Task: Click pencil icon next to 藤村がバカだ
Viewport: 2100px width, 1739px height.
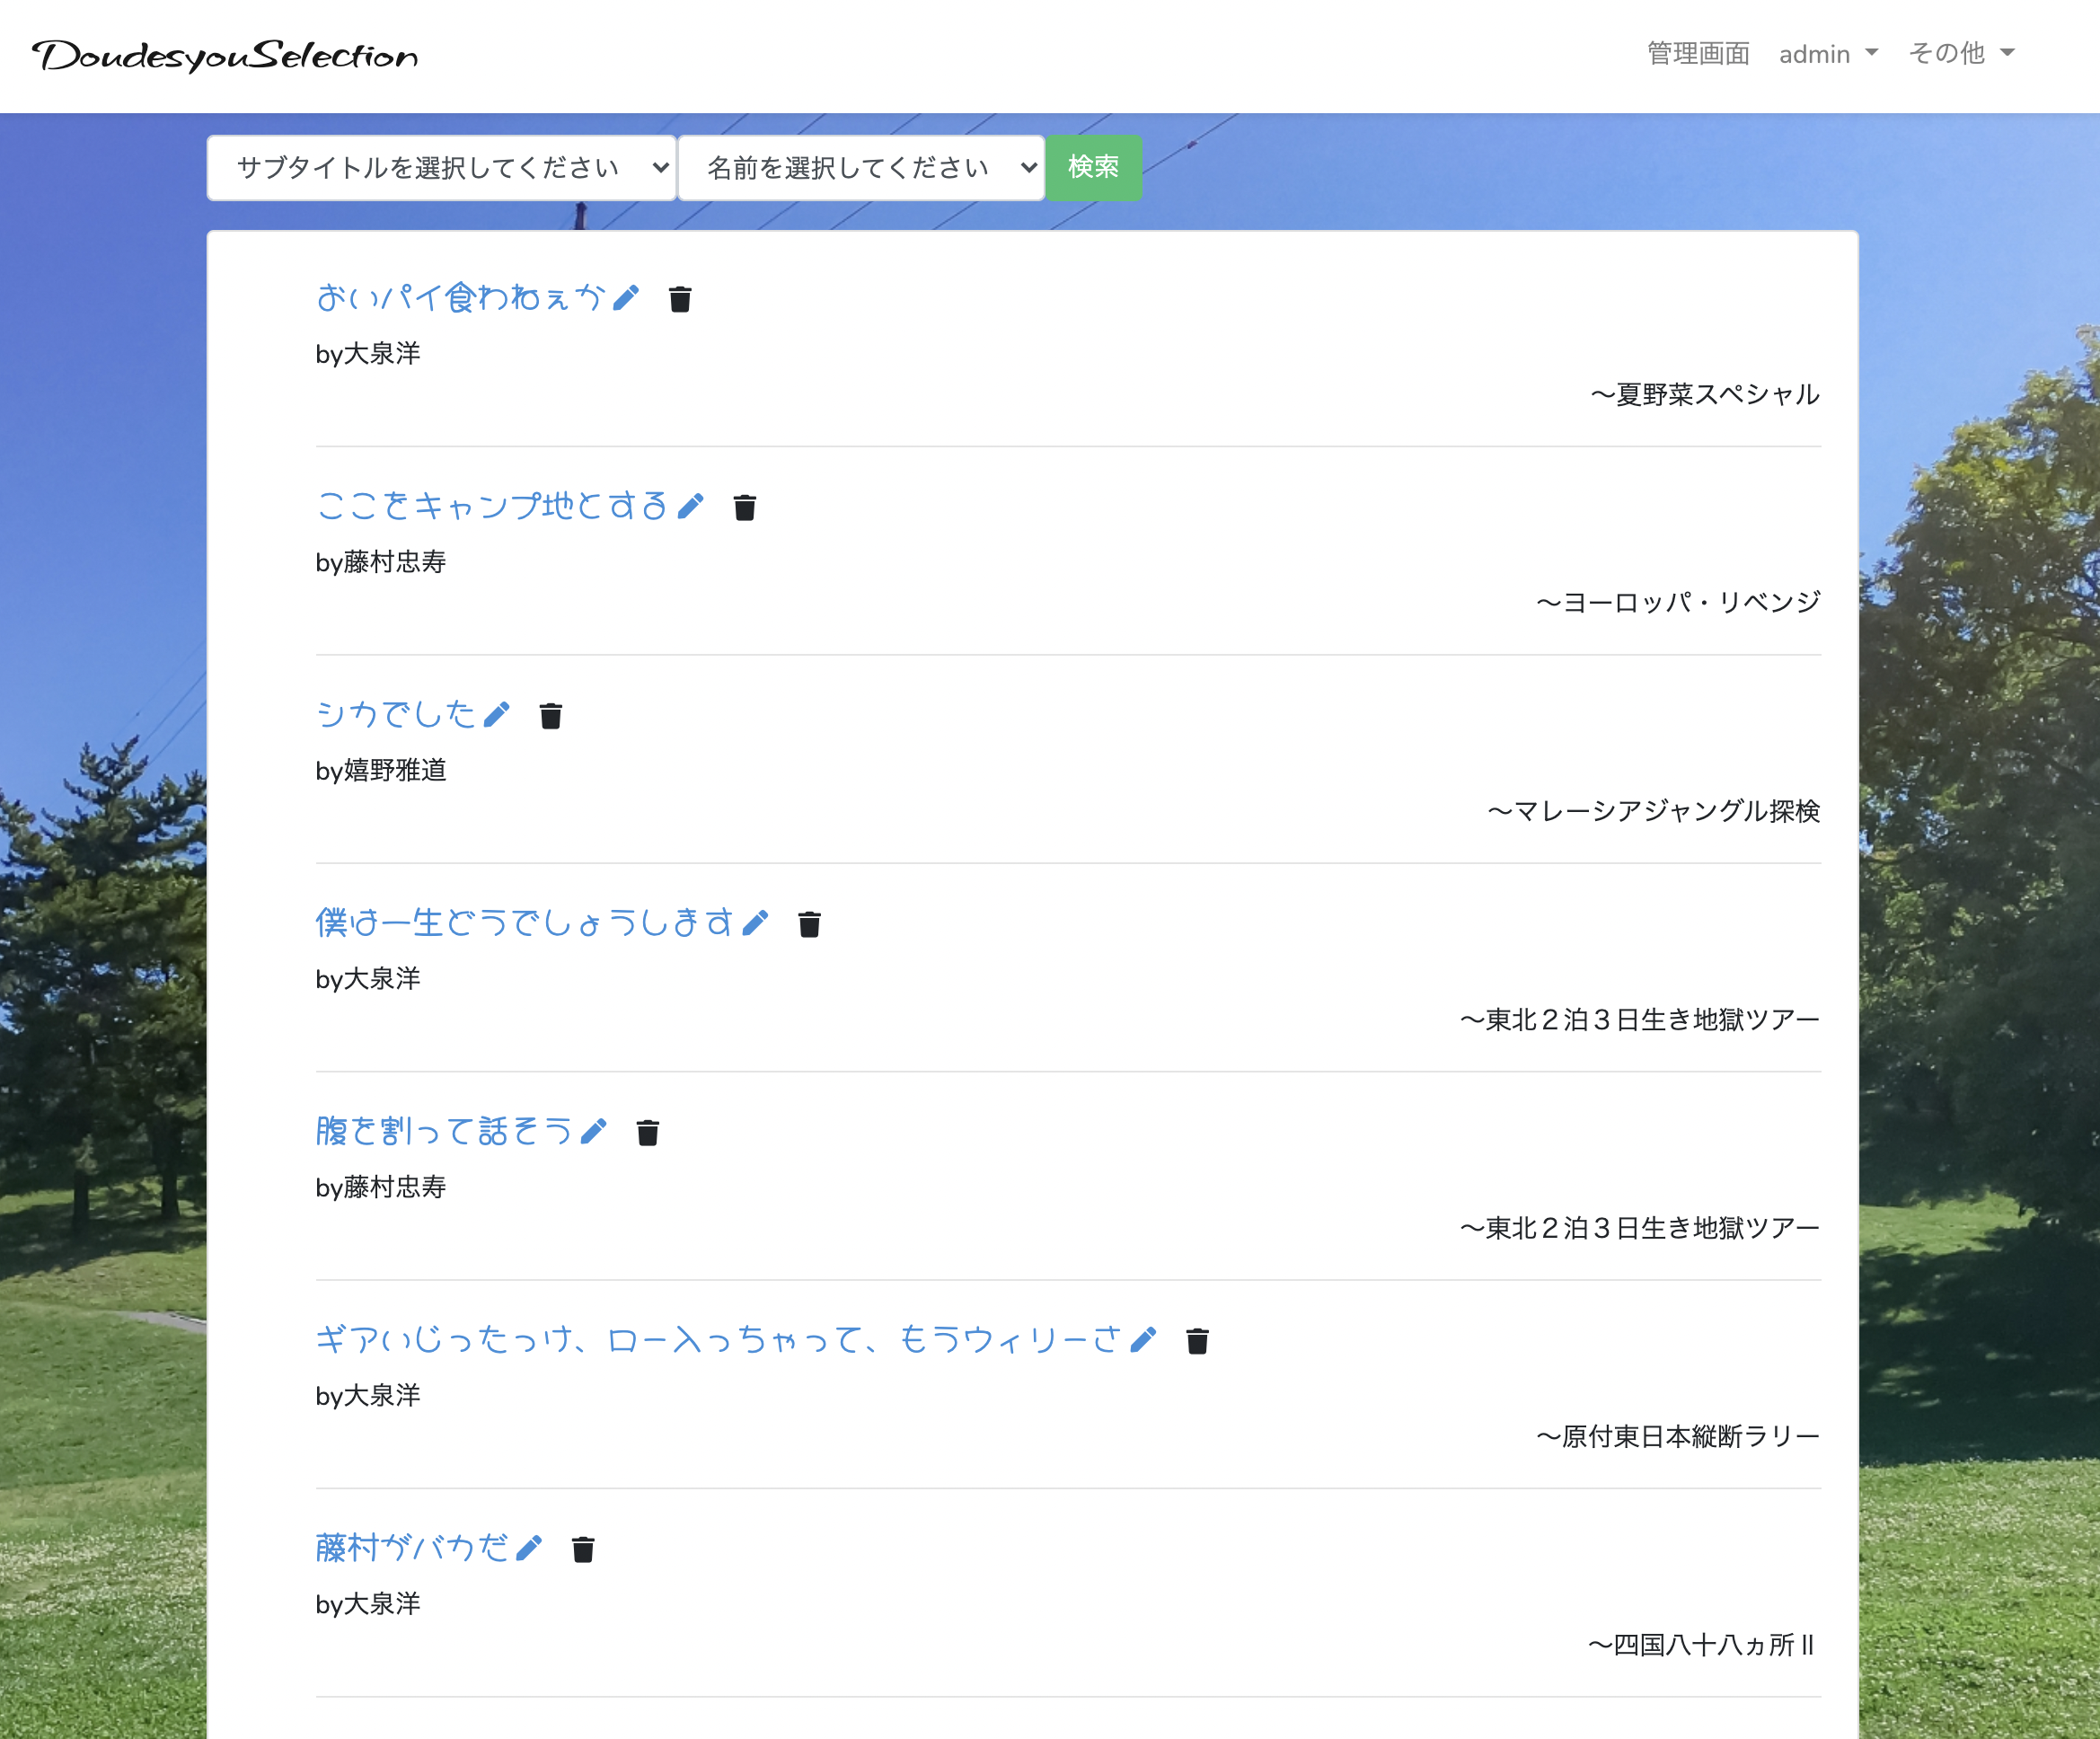Action: pyautogui.click(x=529, y=1548)
